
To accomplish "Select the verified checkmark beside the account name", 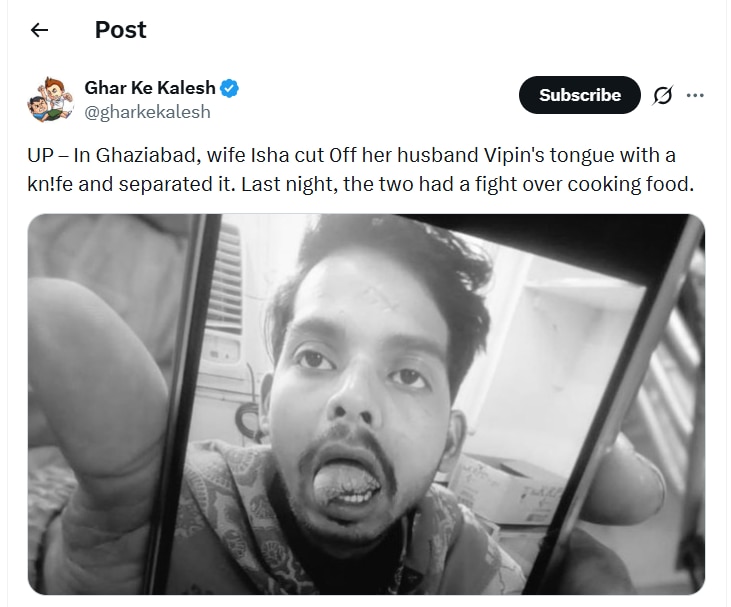I will pos(230,89).
